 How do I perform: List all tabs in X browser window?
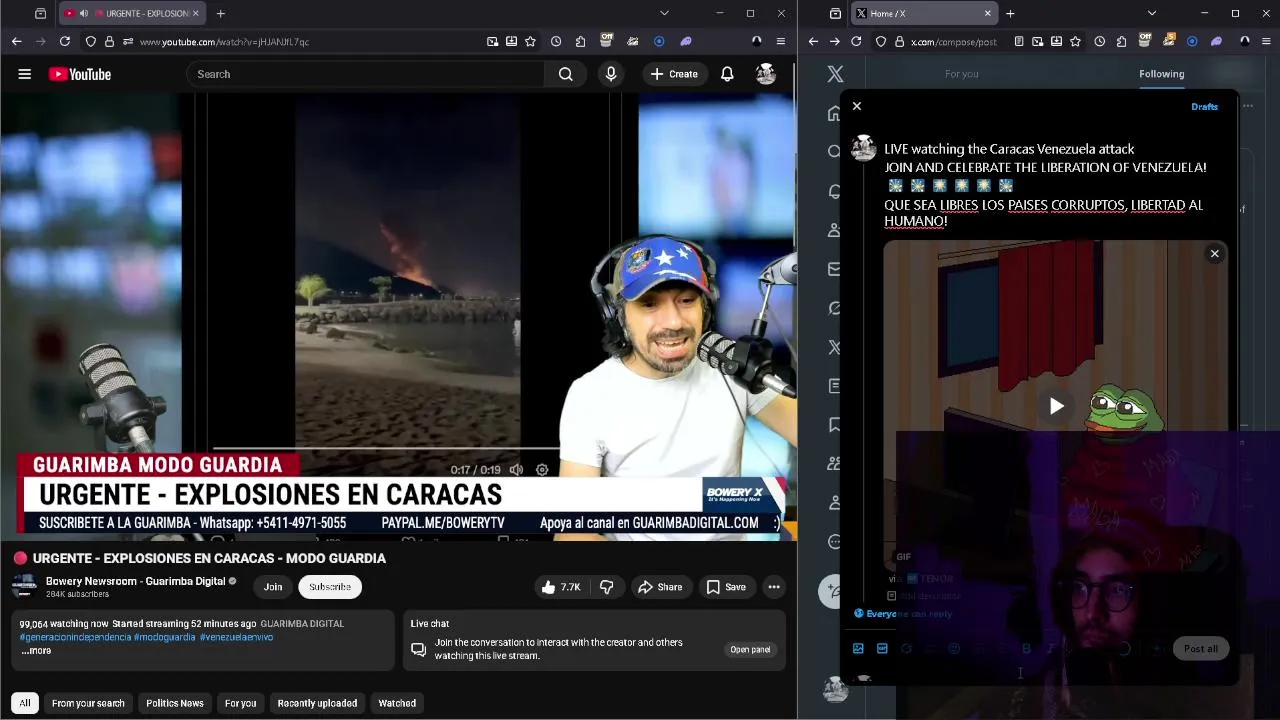click(1151, 13)
